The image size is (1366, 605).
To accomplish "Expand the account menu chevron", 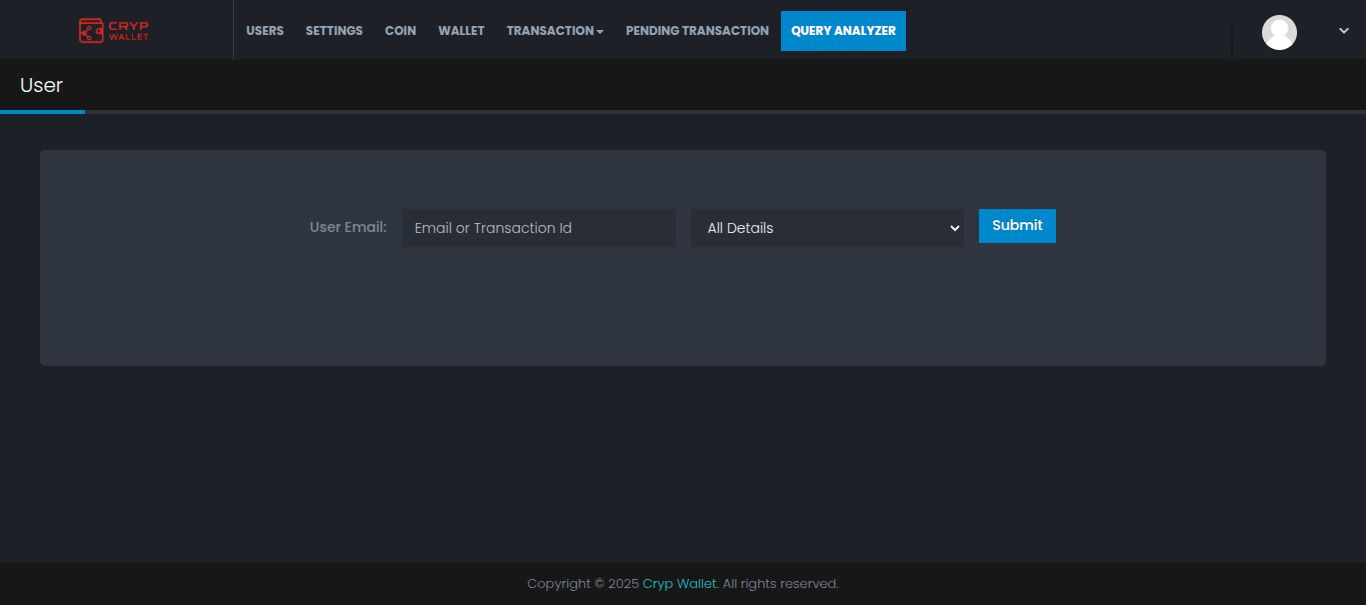I will (x=1343, y=31).
